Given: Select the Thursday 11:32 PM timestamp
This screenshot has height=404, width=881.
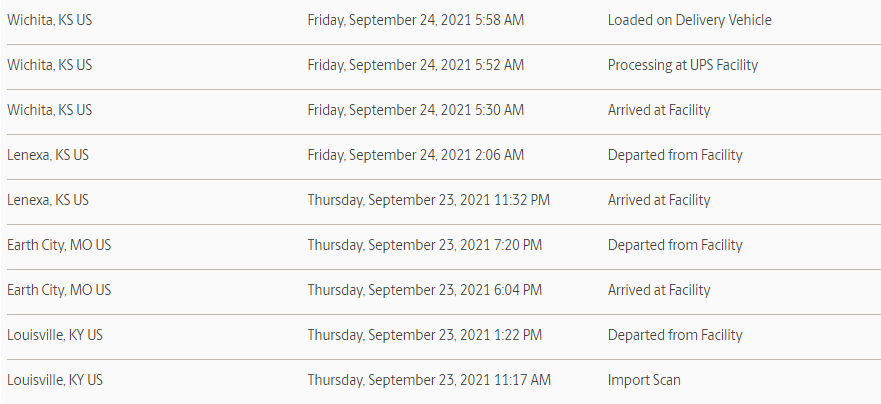Looking at the screenshot, I should pos(429,201).
